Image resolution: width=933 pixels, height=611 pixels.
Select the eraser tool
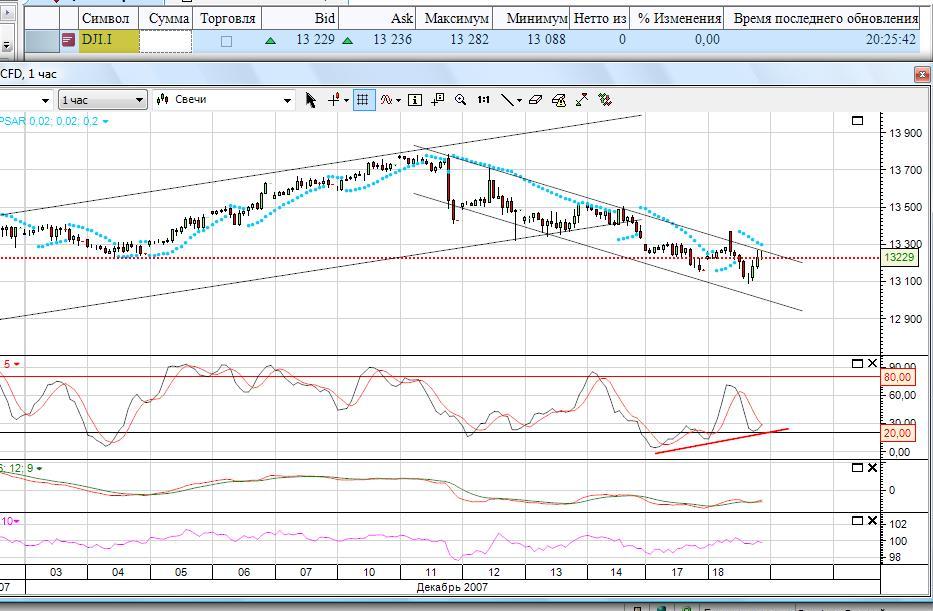point(536,100)
